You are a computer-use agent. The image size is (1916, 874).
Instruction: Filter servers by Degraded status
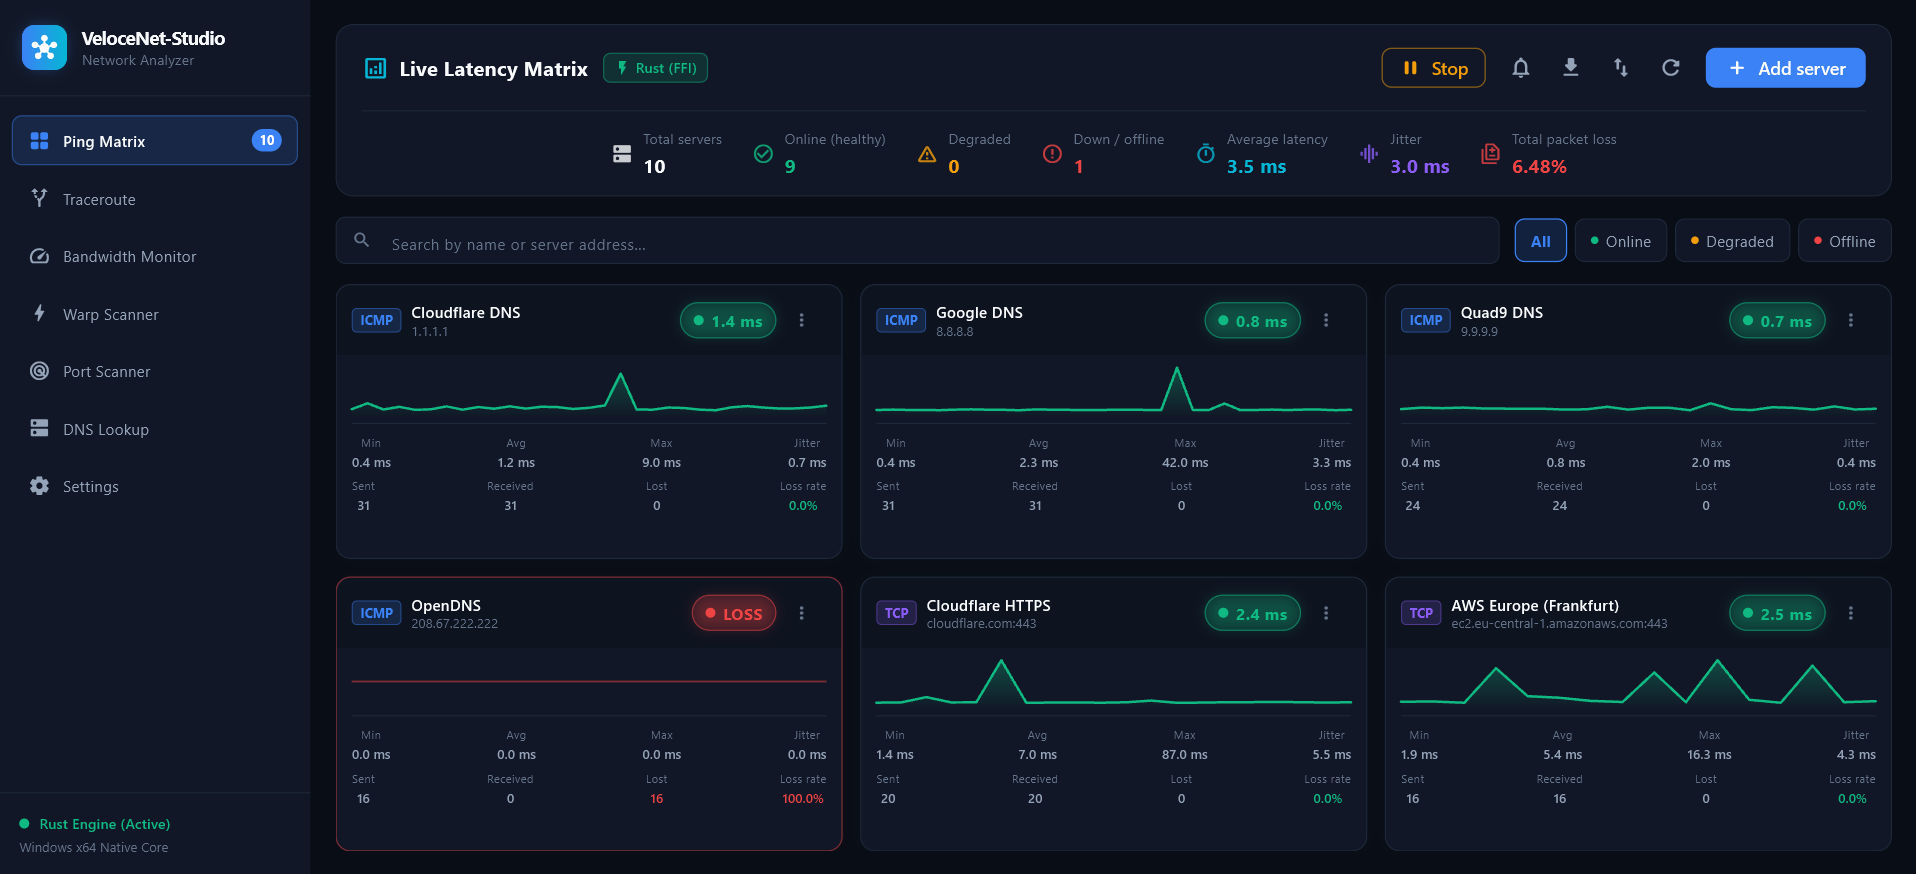[1732, 241]
